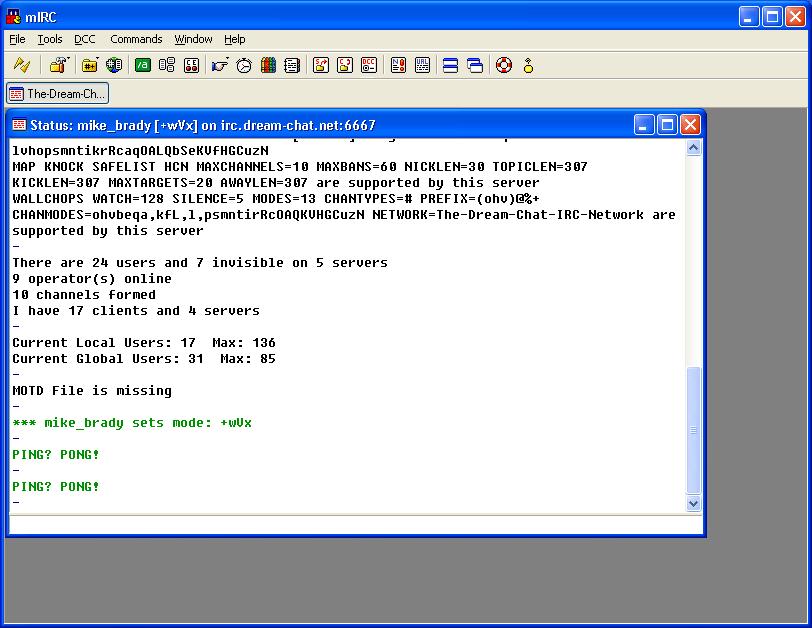
Task: Open the File menu
Action: point(17,39)
